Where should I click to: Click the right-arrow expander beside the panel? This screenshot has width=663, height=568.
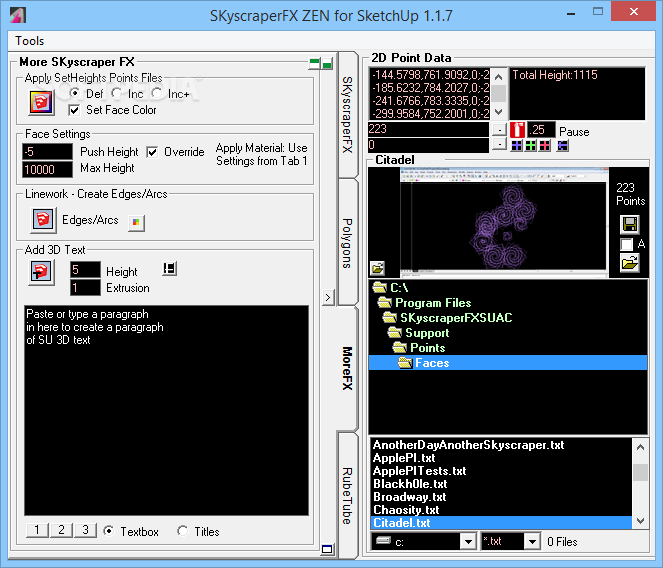click(x=328, y=297)
